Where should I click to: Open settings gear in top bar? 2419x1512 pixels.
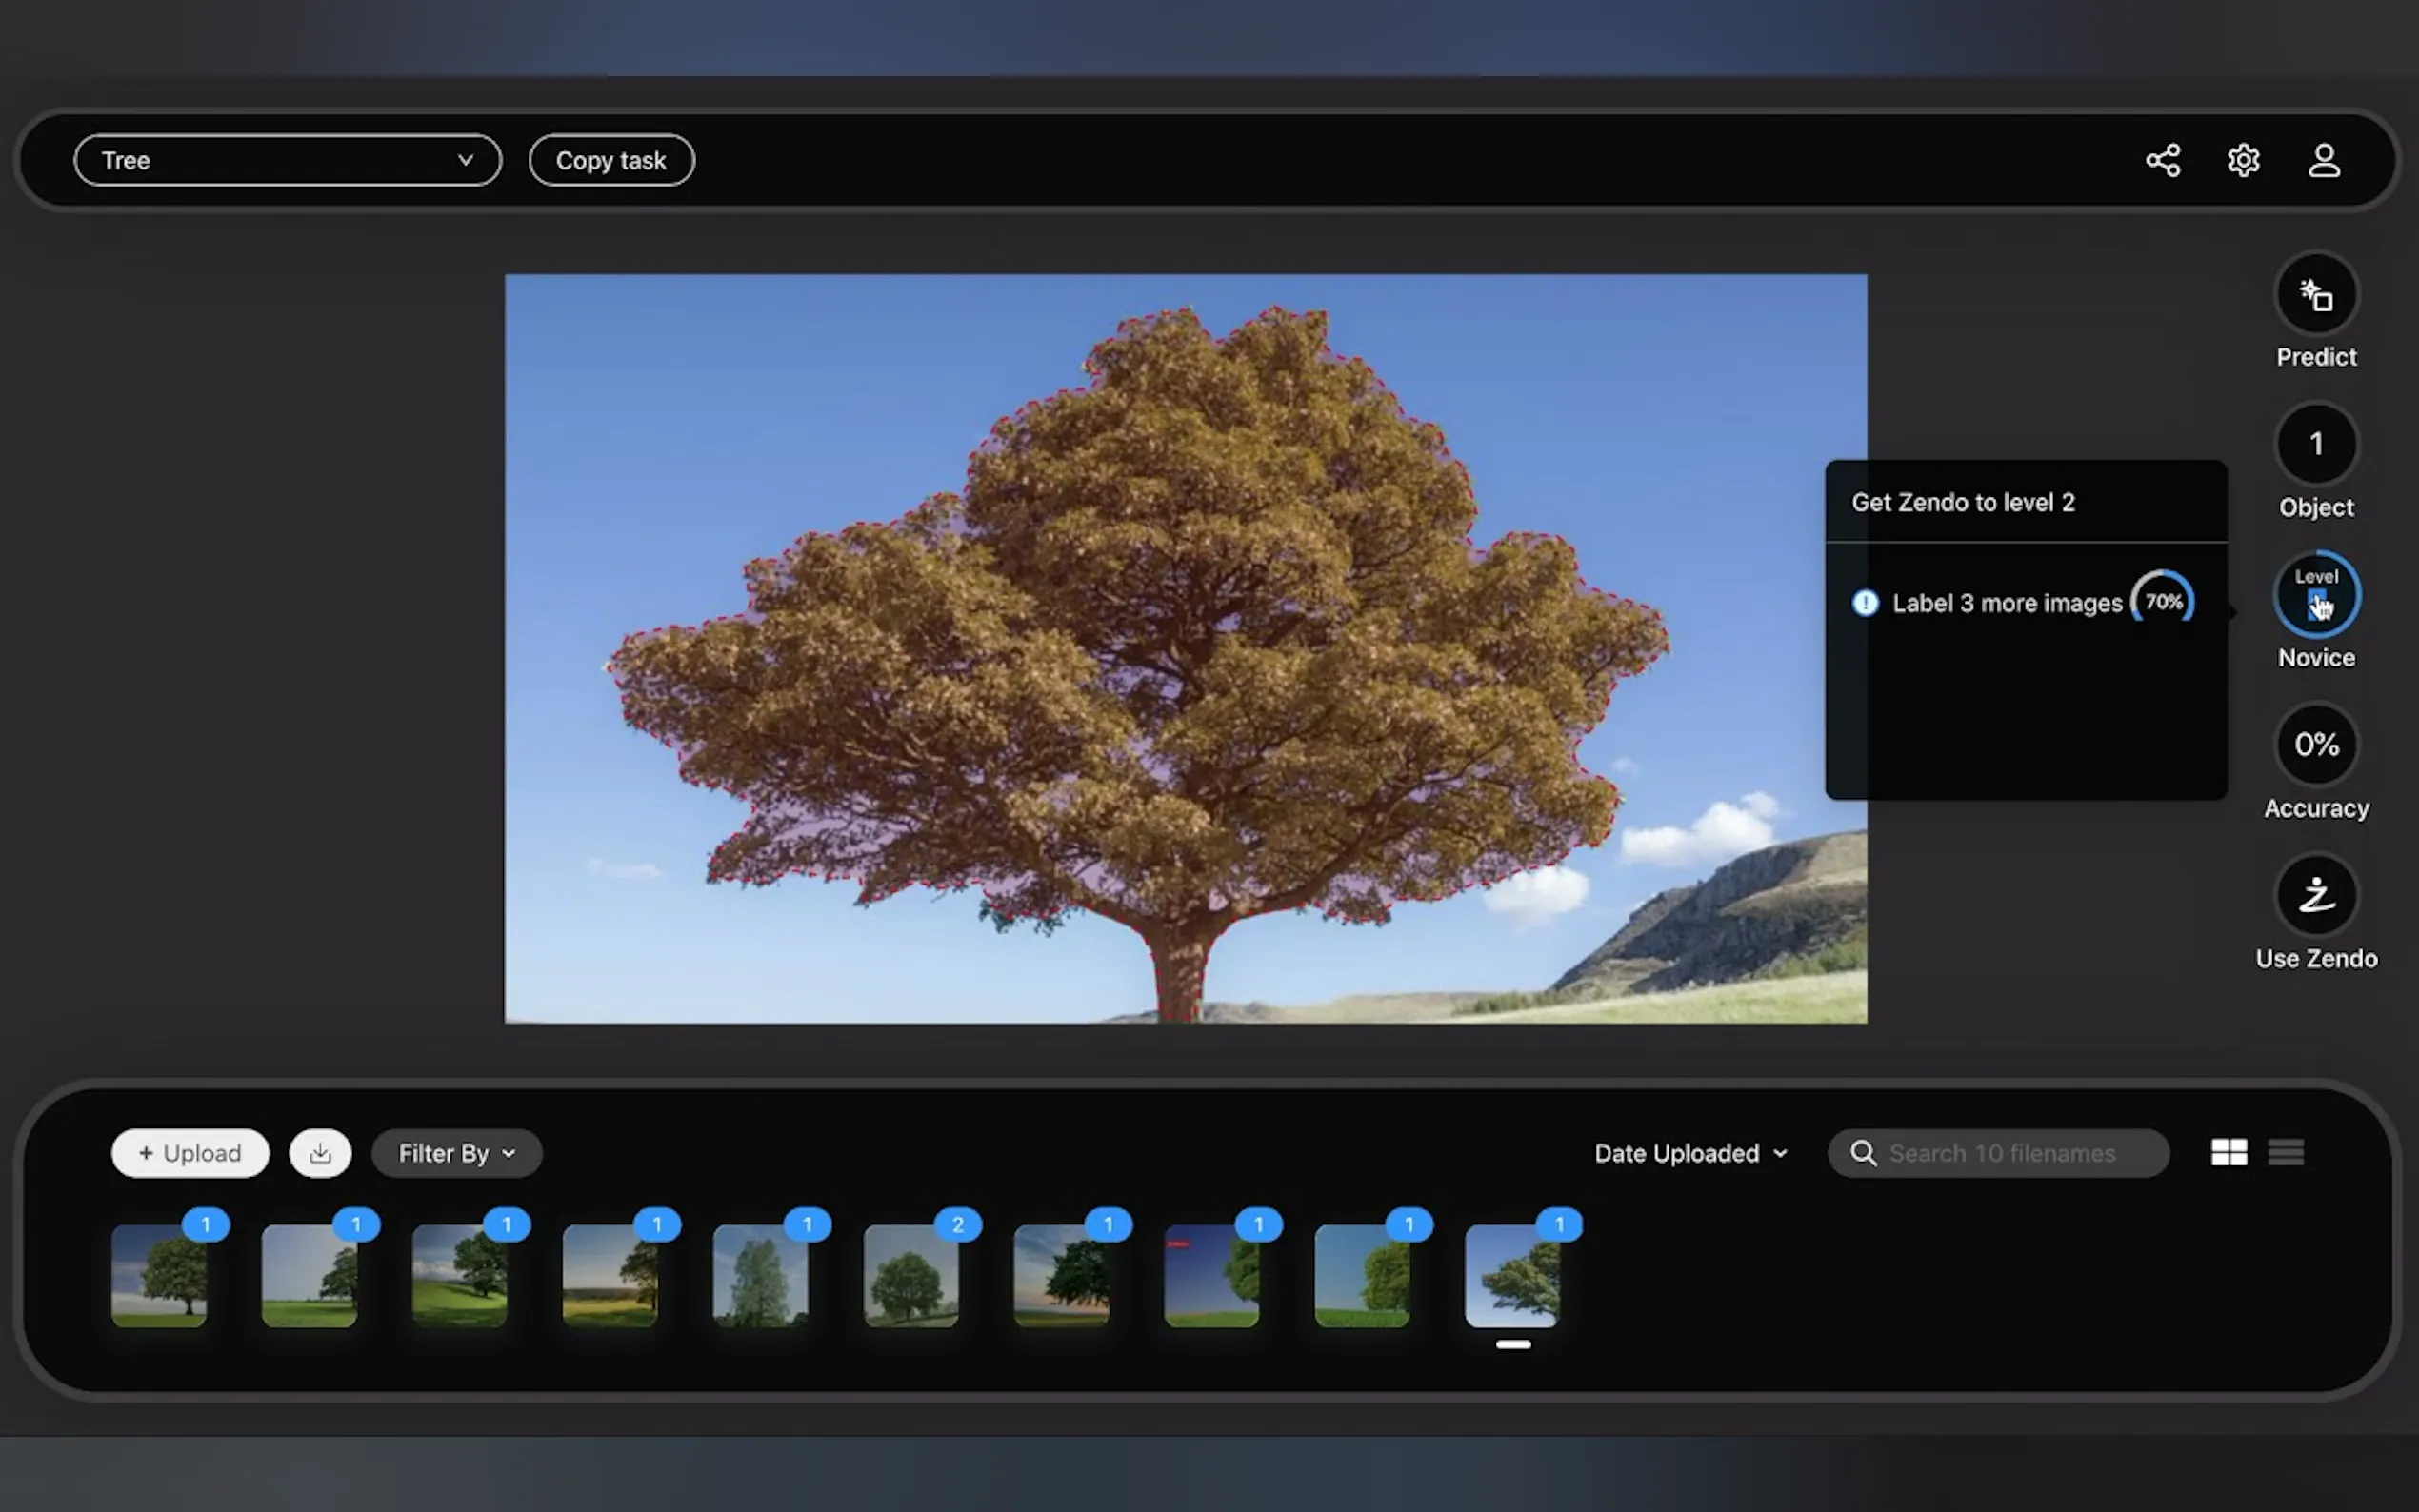[2243, 161]
